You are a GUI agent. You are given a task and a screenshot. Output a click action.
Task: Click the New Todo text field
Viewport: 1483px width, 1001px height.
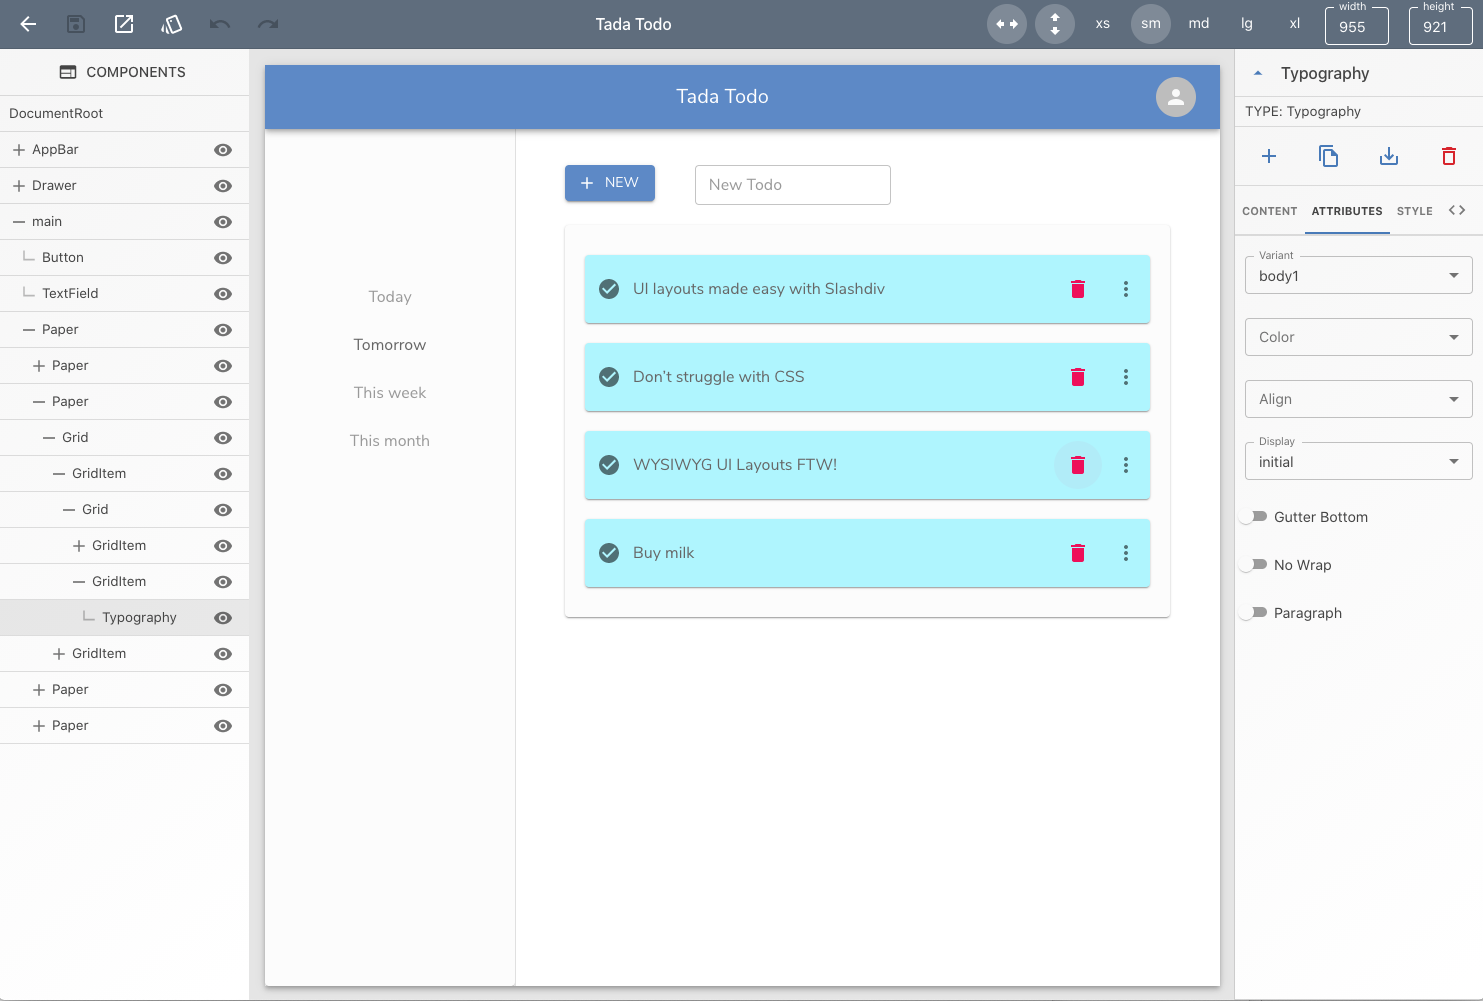click(x=793, y=185)
